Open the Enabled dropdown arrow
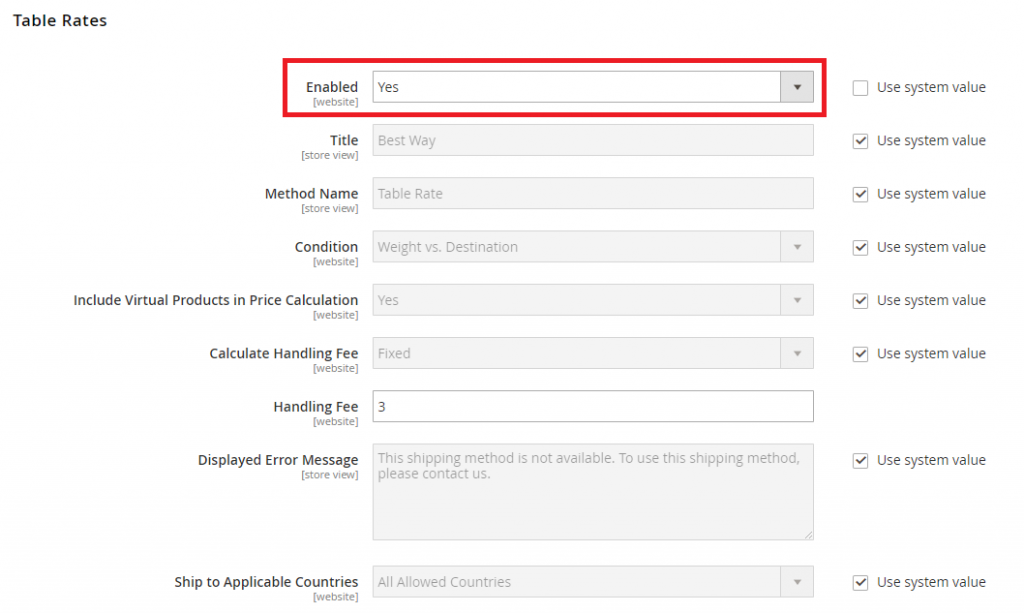 pyautogui.click(x=797, y=87)
